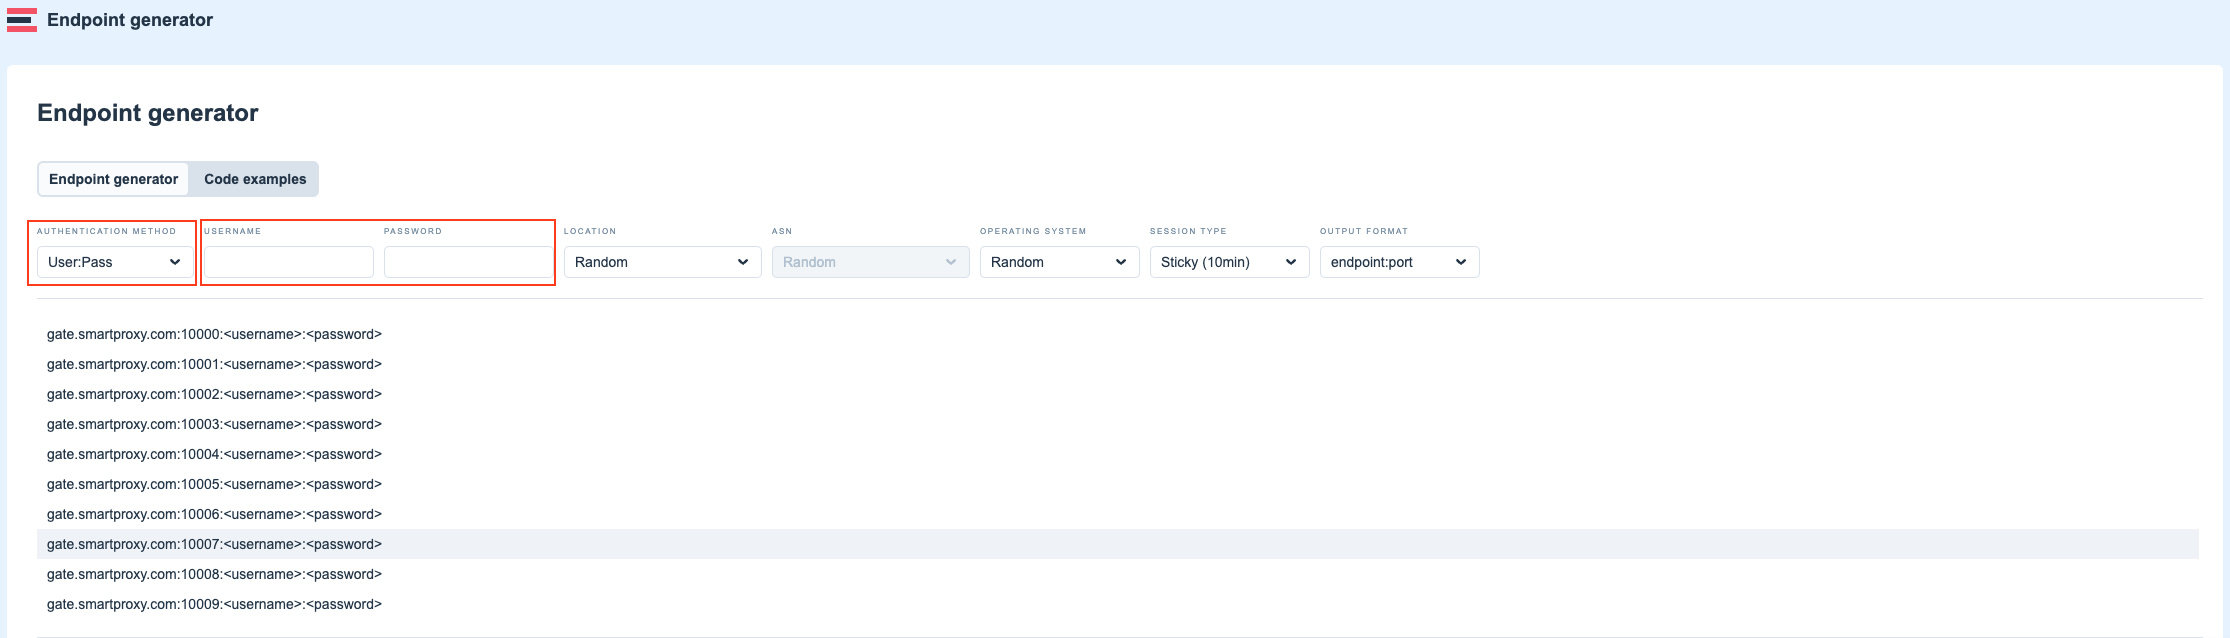
Task: Click the Endpoint generator page heading
Action: tap(148, 113)
